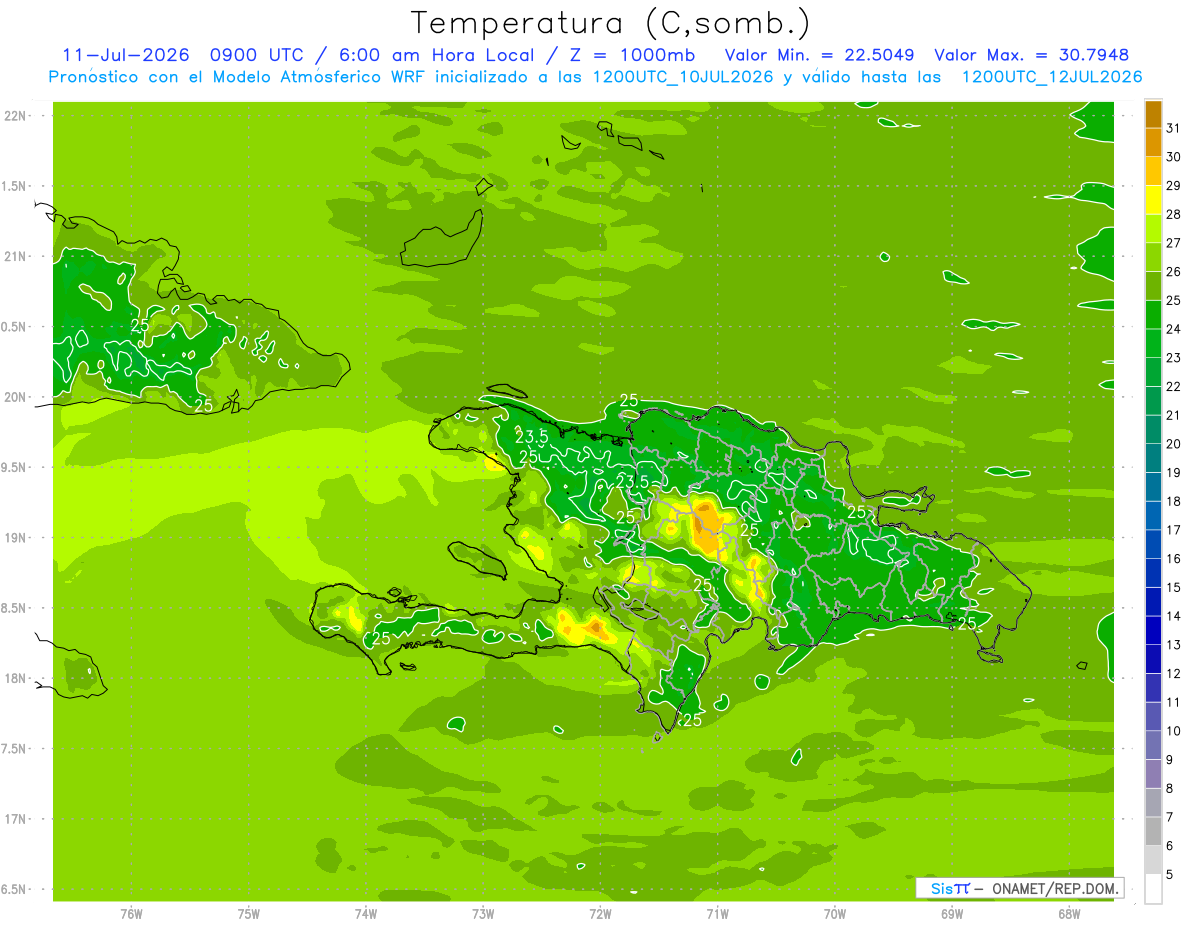This screenshot has height=927, width=1200.
Task: Pick the colorbar segment between 14 and 15
Action: point(1153,603)
